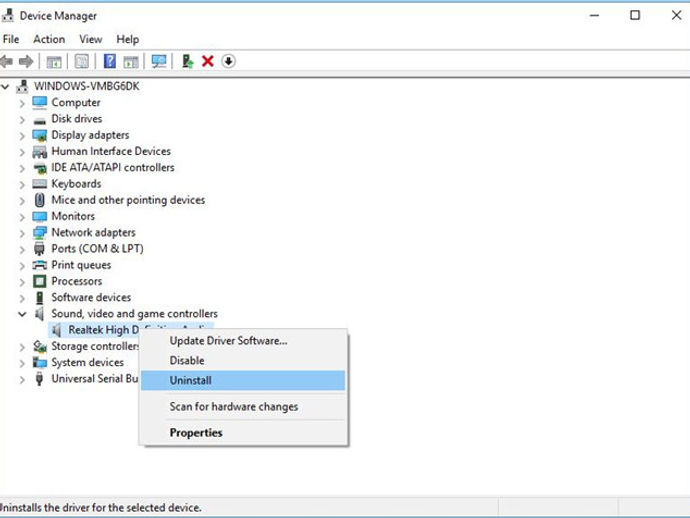Screen dimensions: 690x518
Task: Click the Action Pane toggle toolbar icon
Action: (131, 62)
